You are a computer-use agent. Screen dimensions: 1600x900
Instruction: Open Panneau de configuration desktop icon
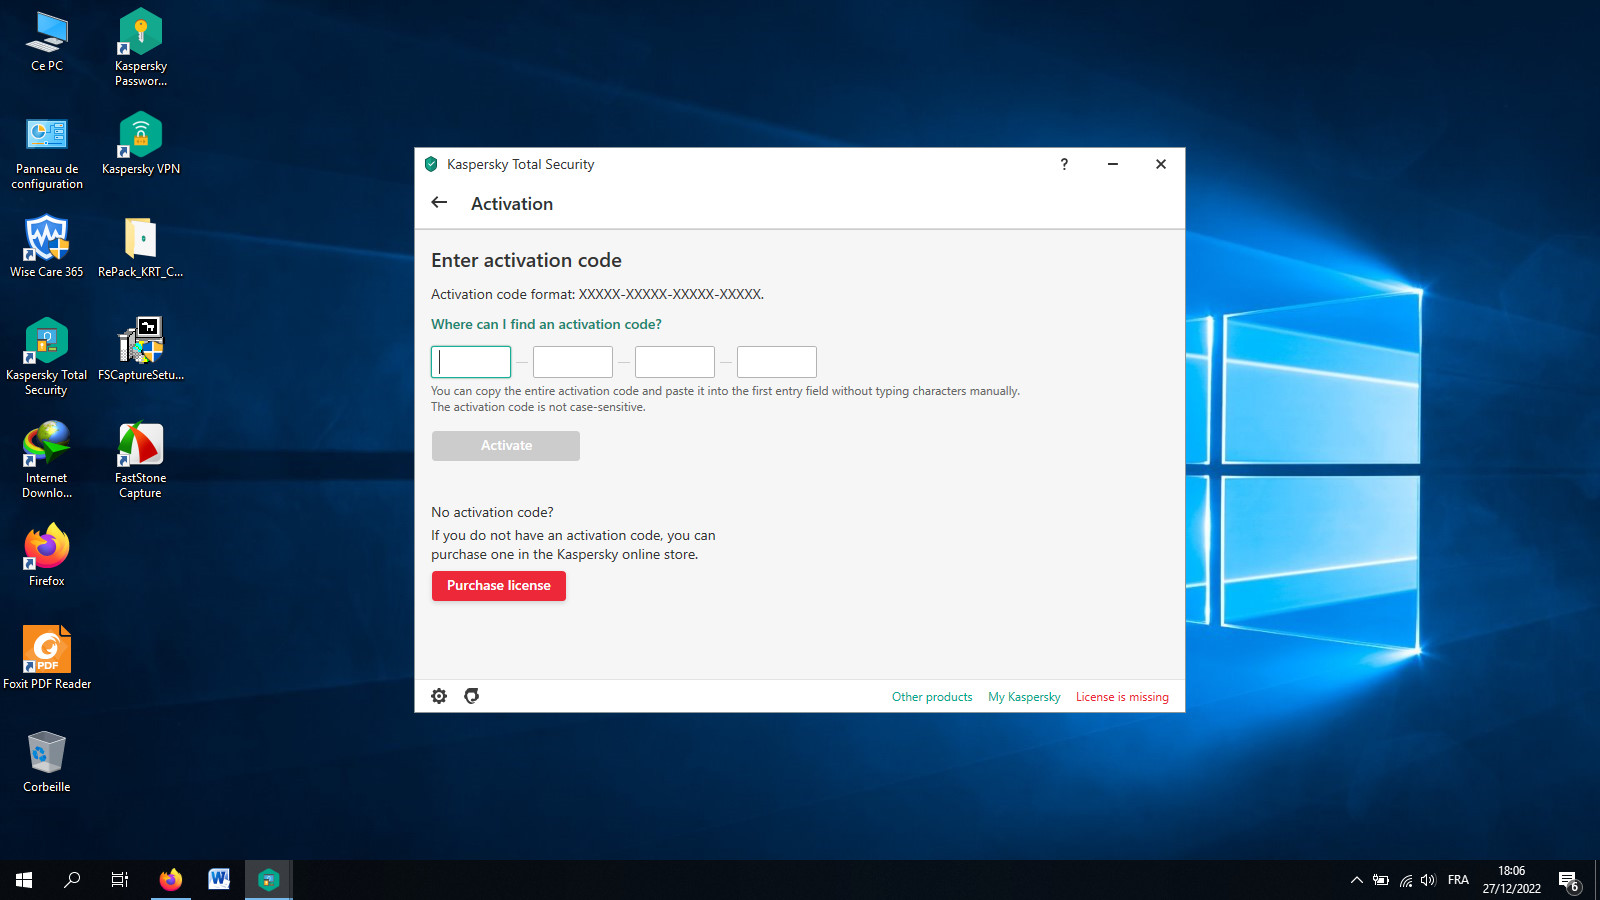click(x=47, y=151)
